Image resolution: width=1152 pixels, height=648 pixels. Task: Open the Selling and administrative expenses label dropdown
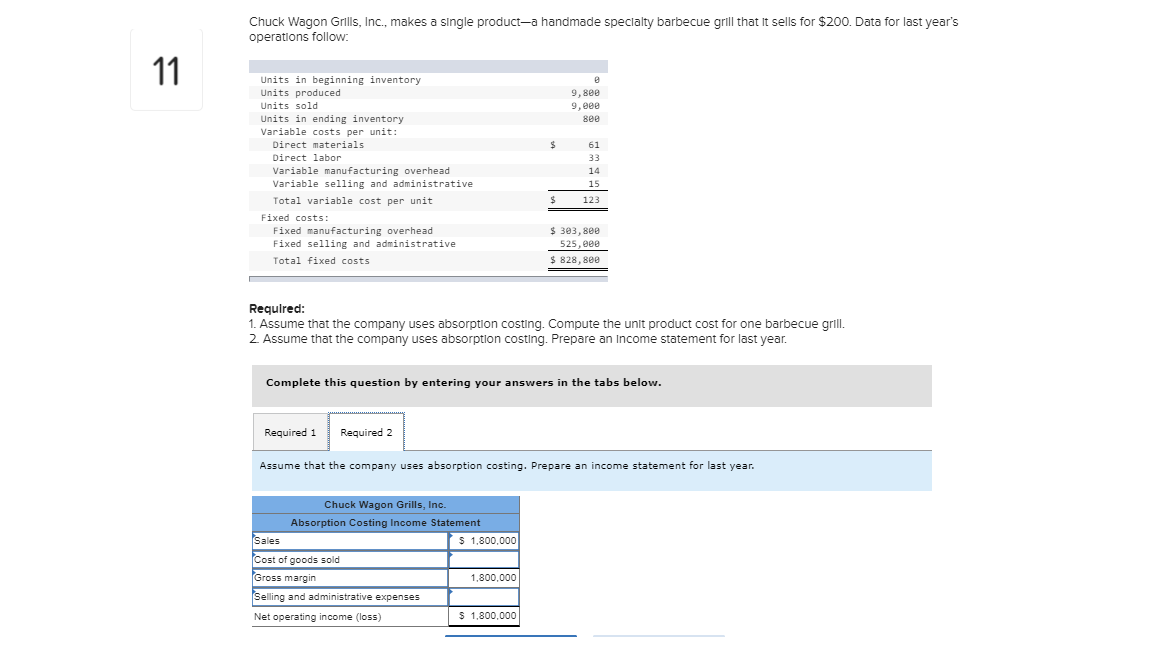(x=350, y=597)
